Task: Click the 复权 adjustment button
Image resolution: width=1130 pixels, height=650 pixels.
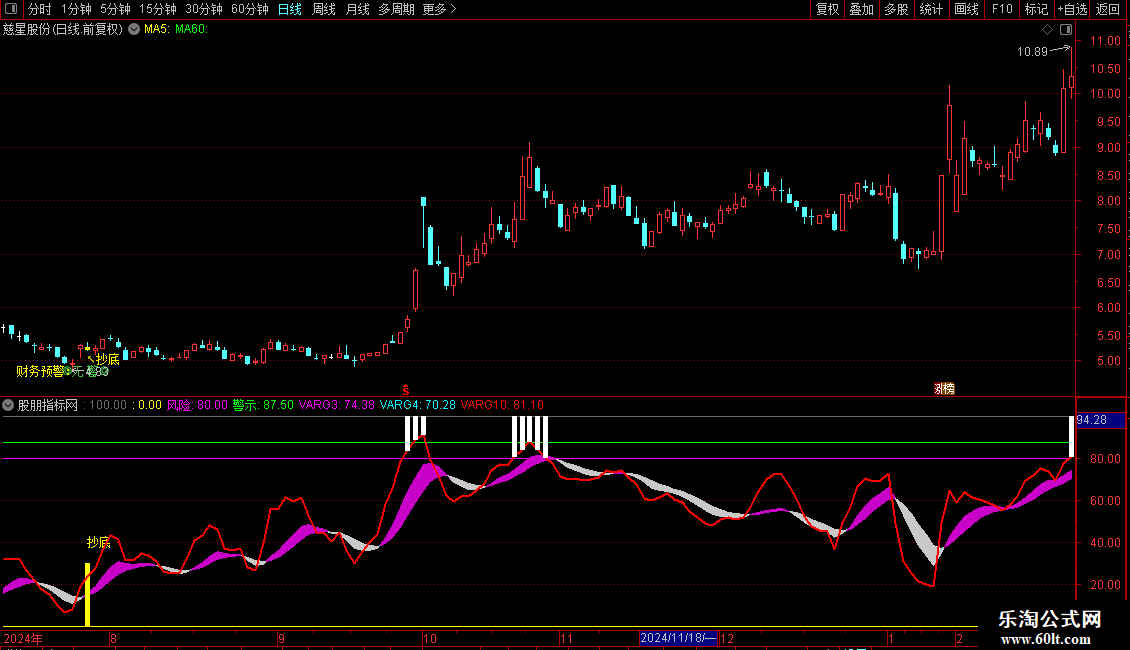Action: [x=827, y=9]
